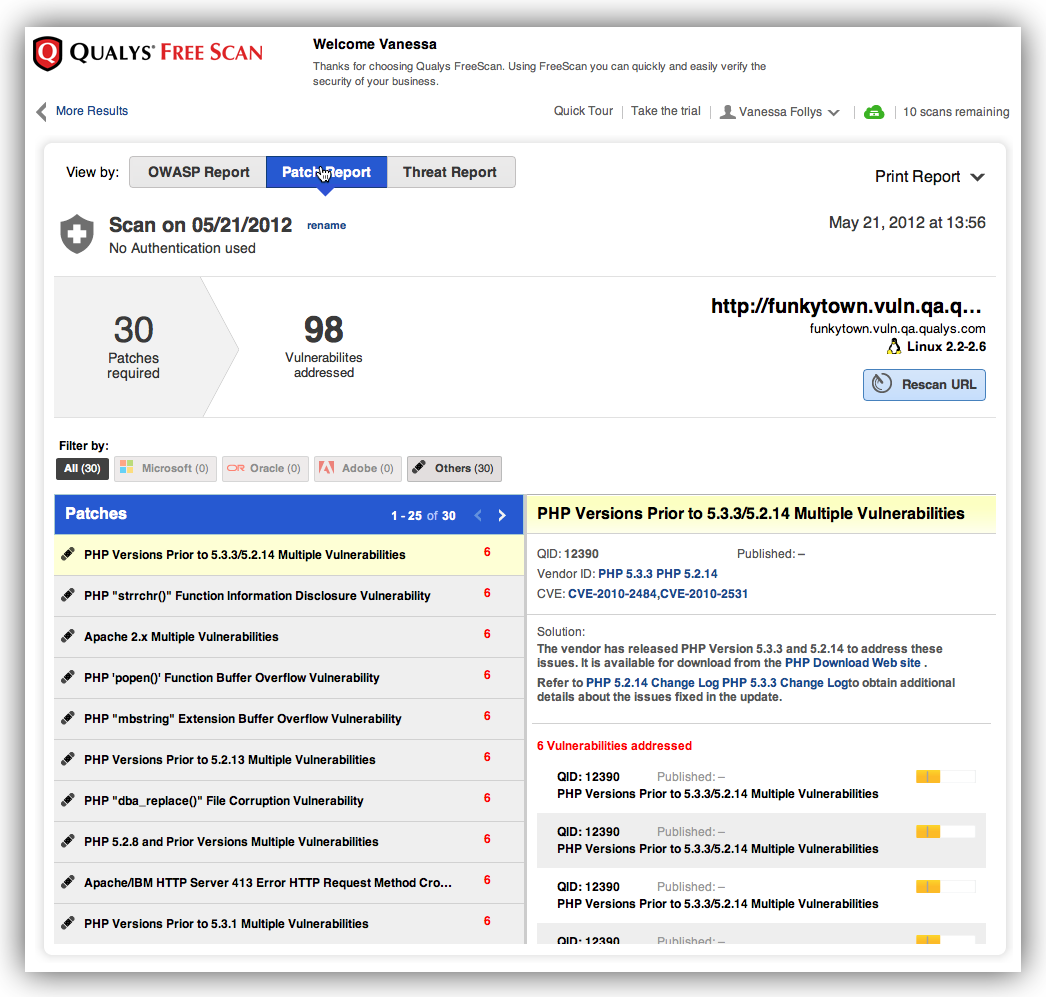This screenshot has height=997, width=1046.
Task: Click patch icon of PHP dba_replace() row
Action: coord(68,800)
